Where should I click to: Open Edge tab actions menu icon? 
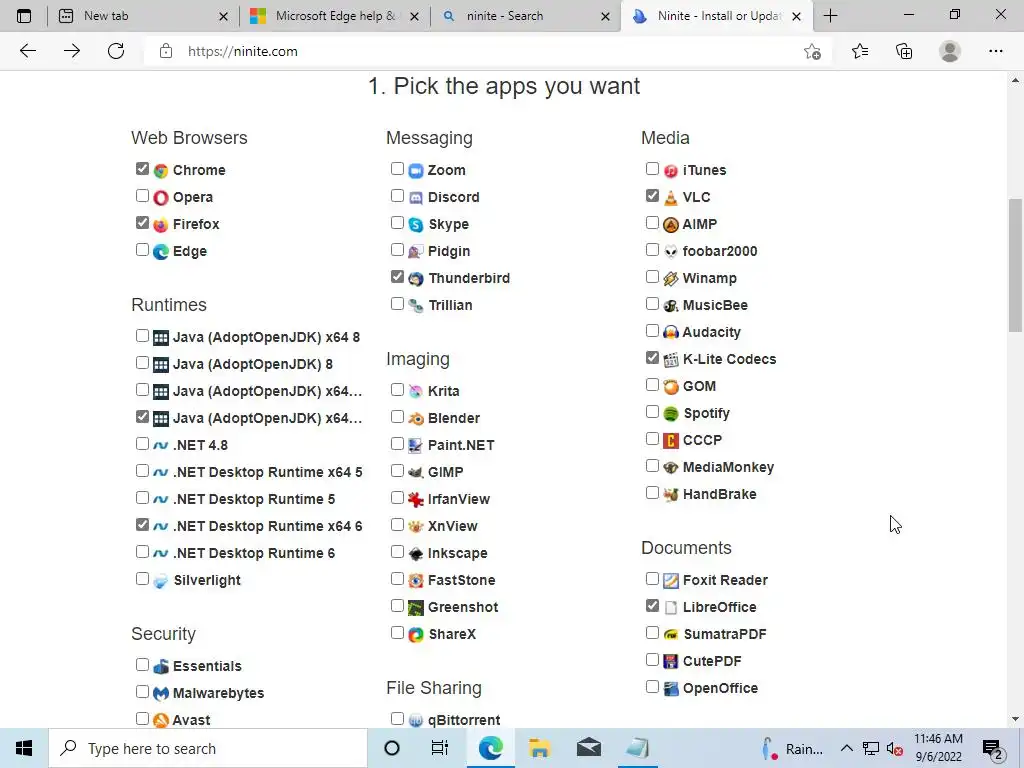[24, 16]
